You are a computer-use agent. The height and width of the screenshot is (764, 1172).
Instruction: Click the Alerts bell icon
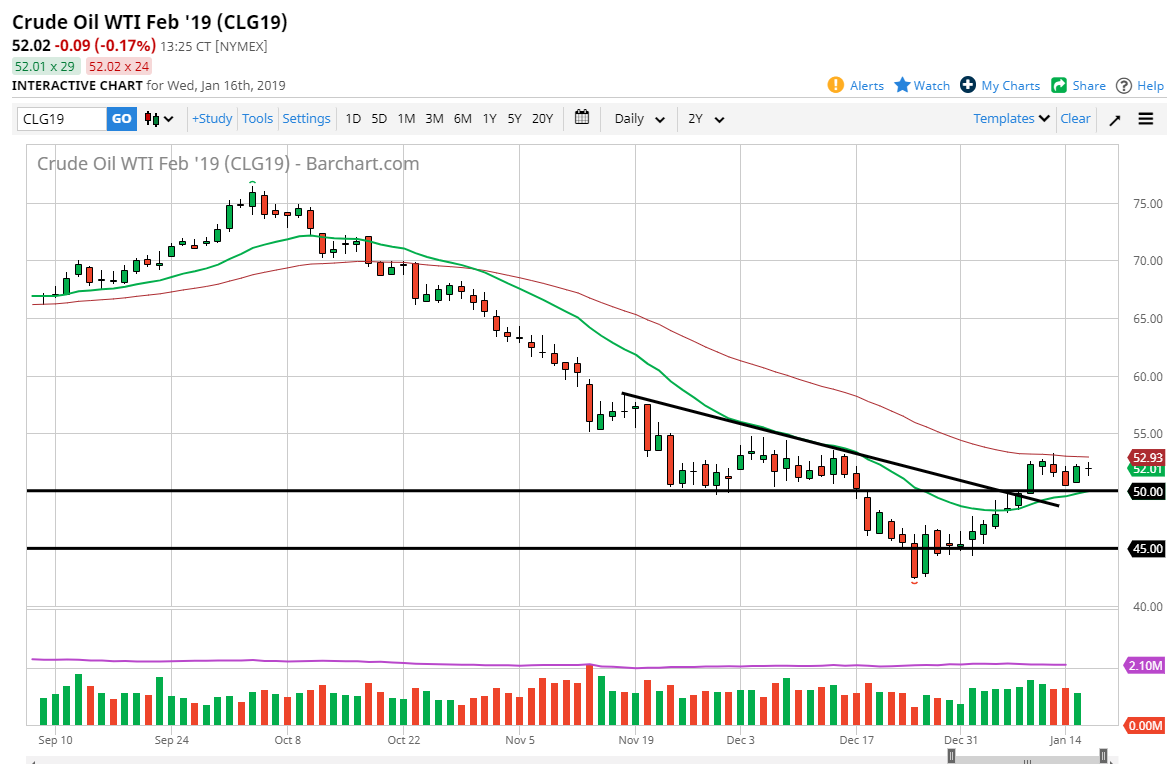tap(836, 85)
